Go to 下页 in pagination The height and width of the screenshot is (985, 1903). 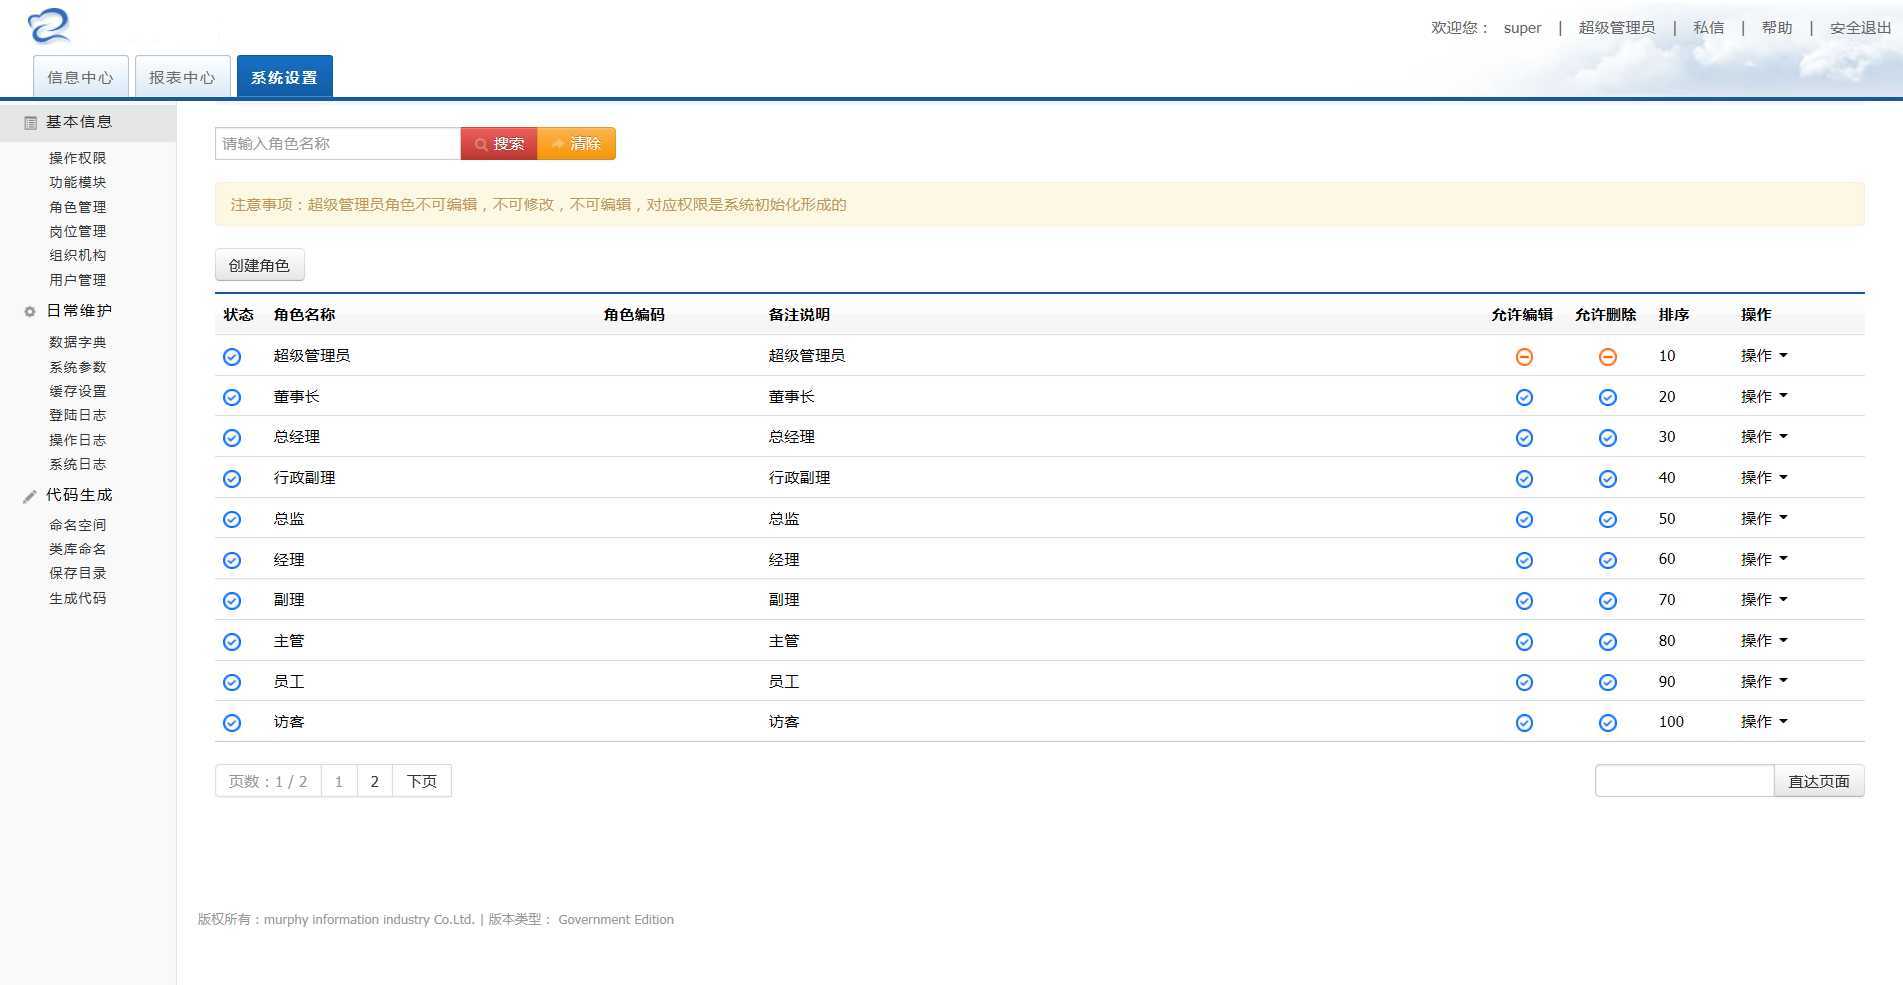pos(422,781)
